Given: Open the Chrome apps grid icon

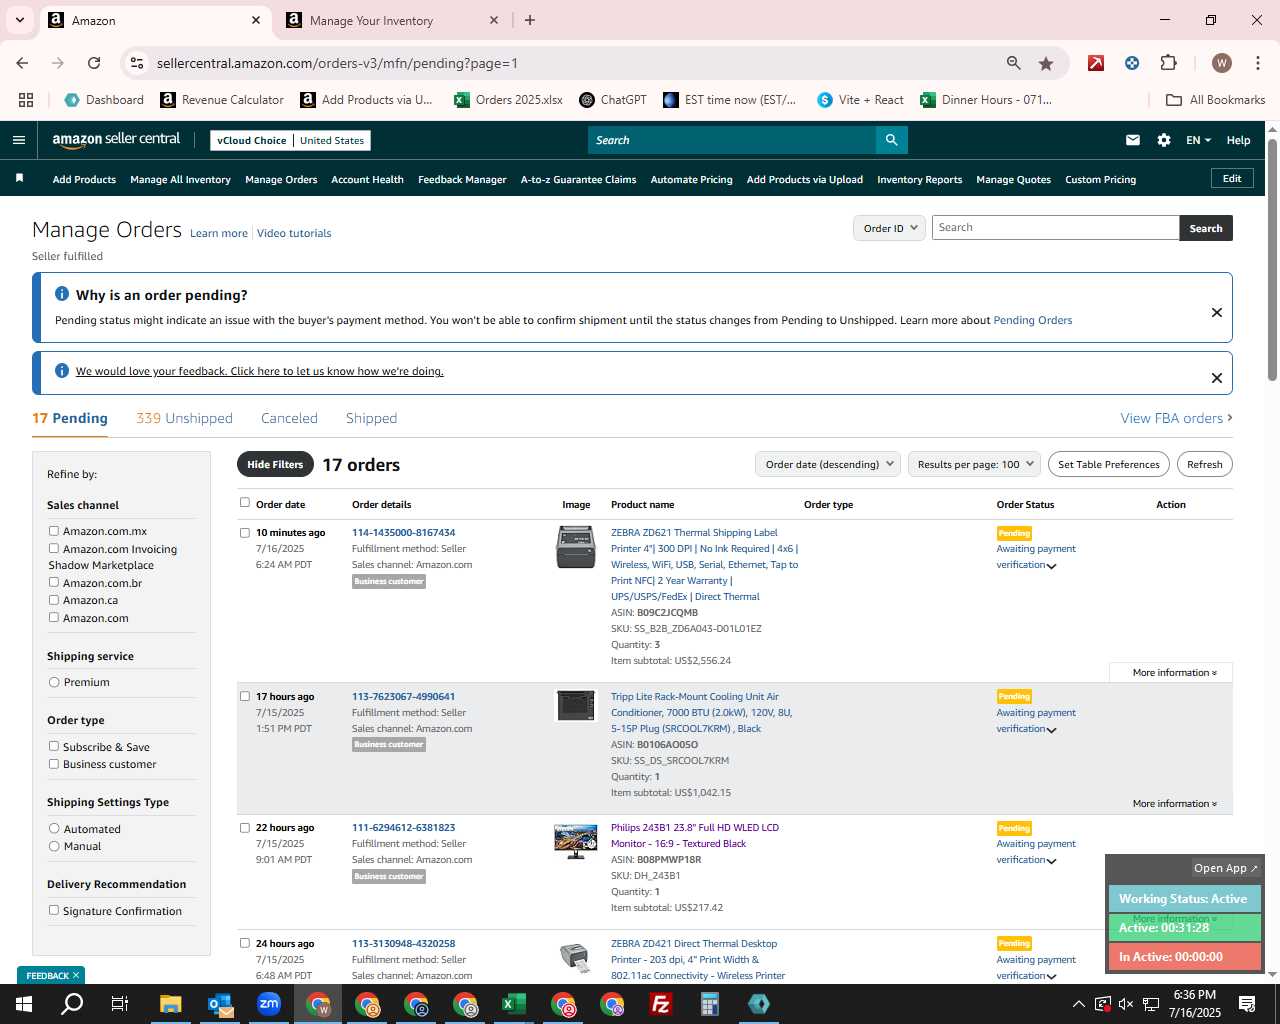Looking at the screenshot, I should pyautogui.click(x=26, y=100).
